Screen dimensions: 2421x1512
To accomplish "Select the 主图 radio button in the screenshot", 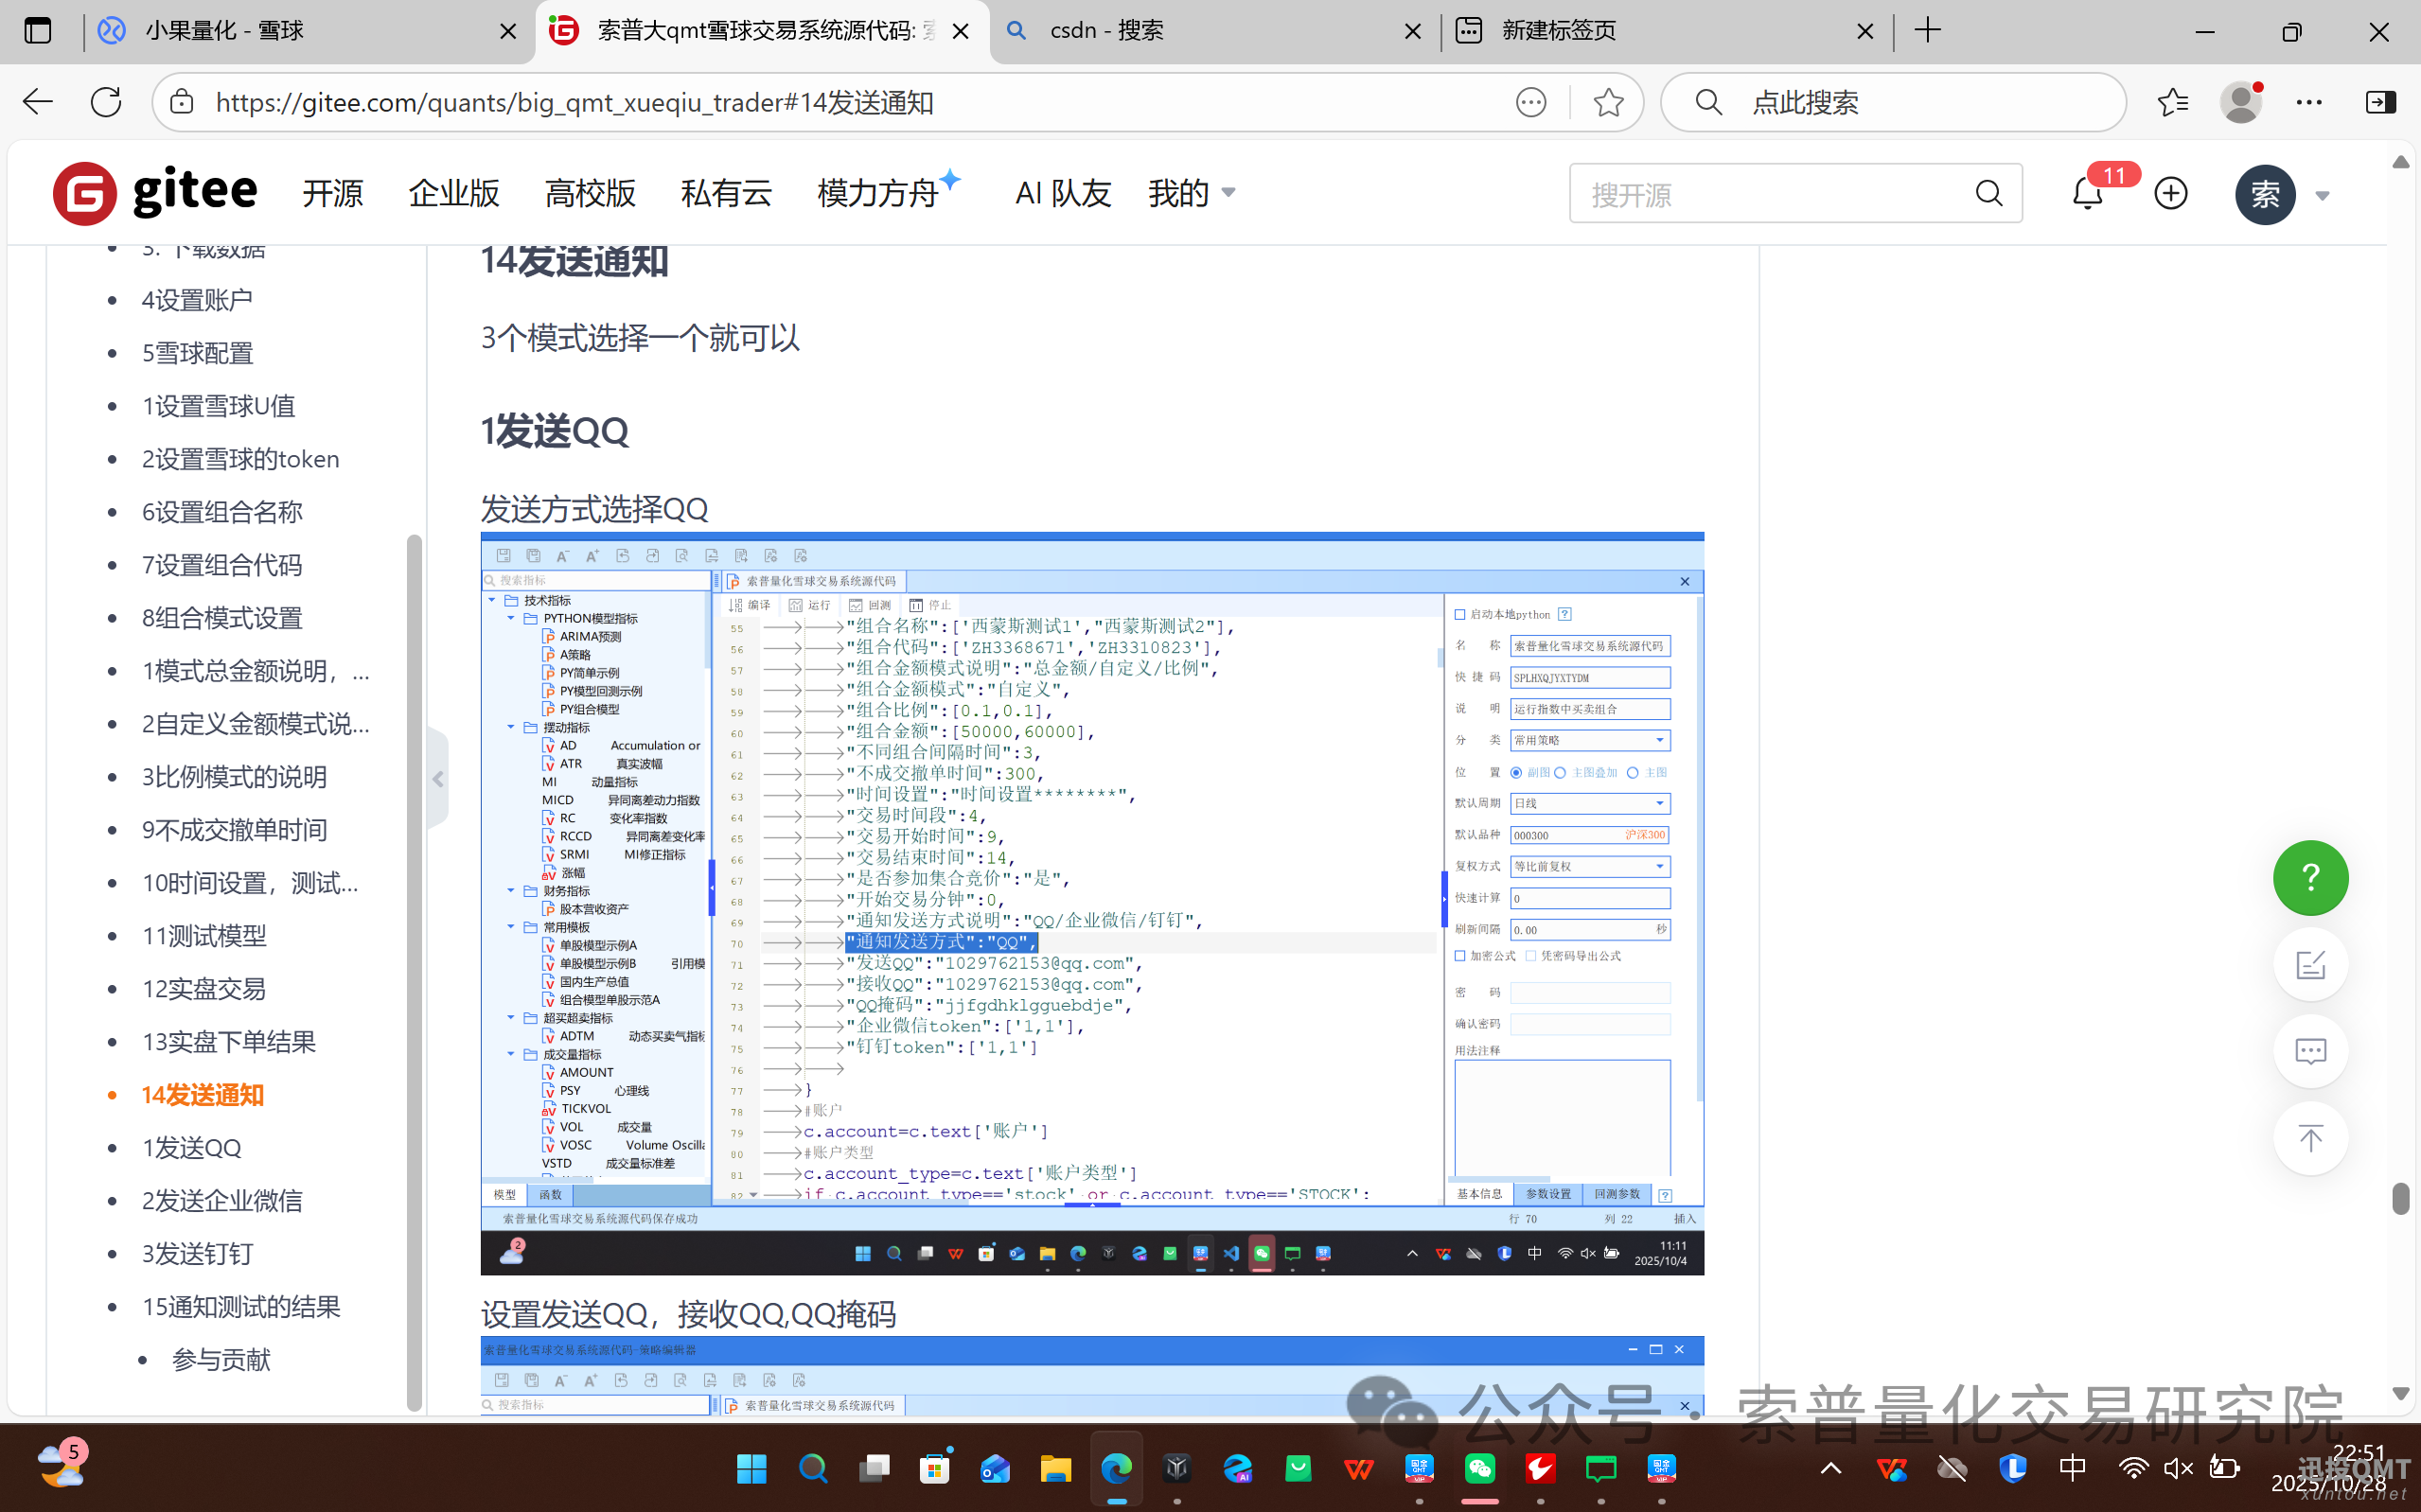I will coord(1631,771).
